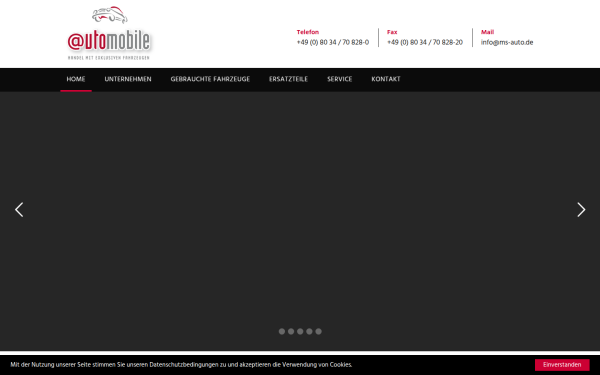
Task: Click the @utomobile logo
Action: (109, 33)
